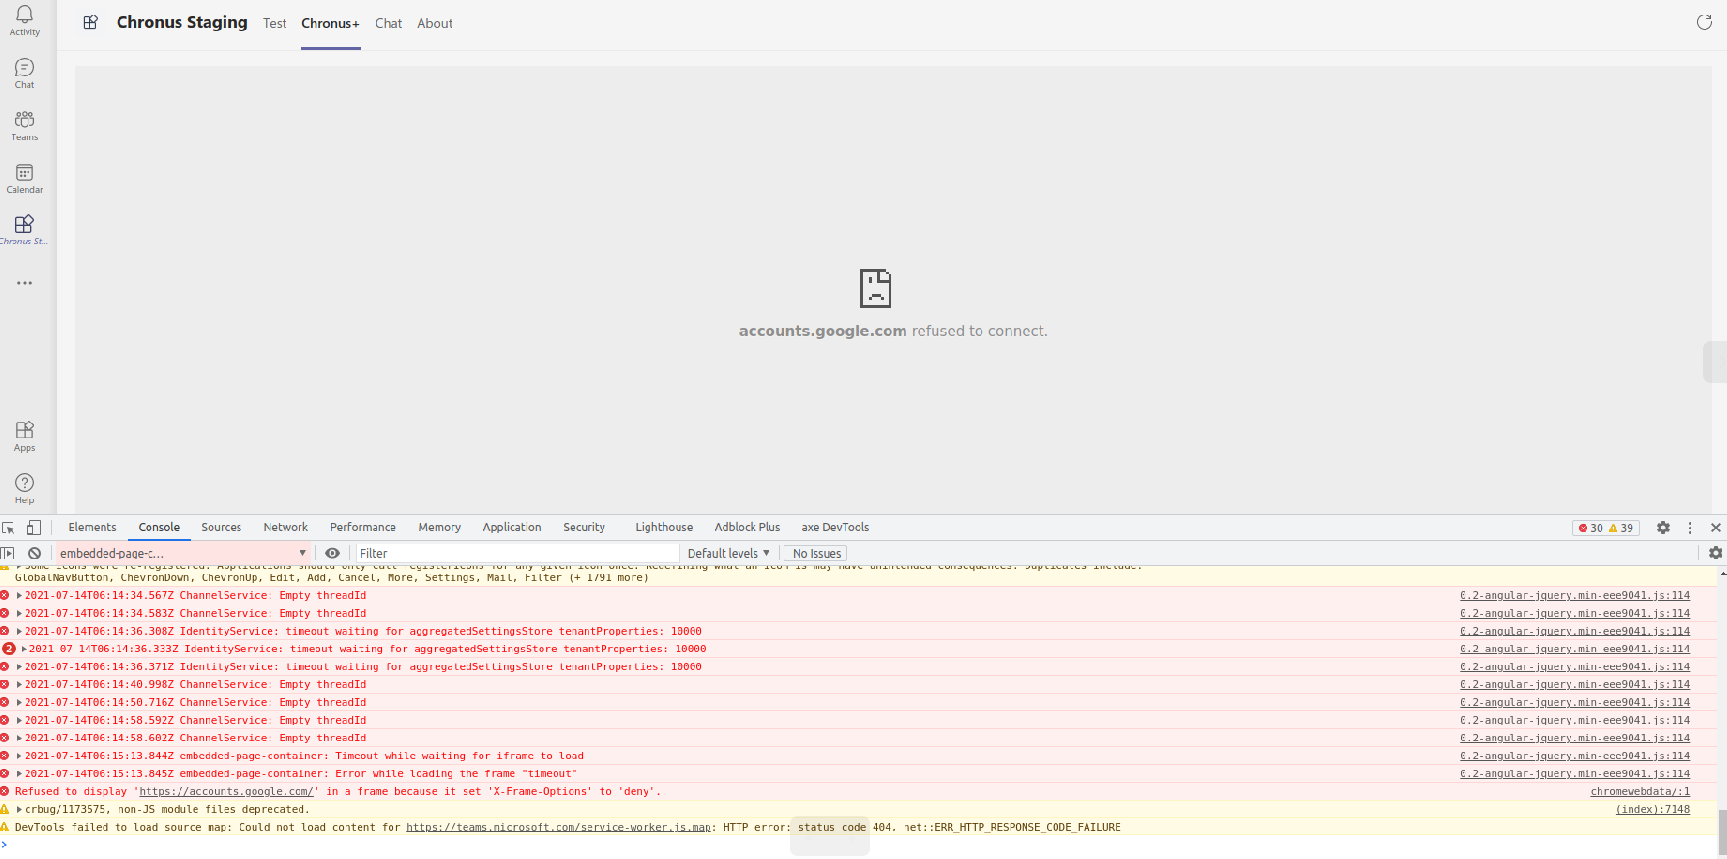Open the Performance panel
Image resolution: width=1727 pixels, height=859 pixels.
click(x=363, y=527)
